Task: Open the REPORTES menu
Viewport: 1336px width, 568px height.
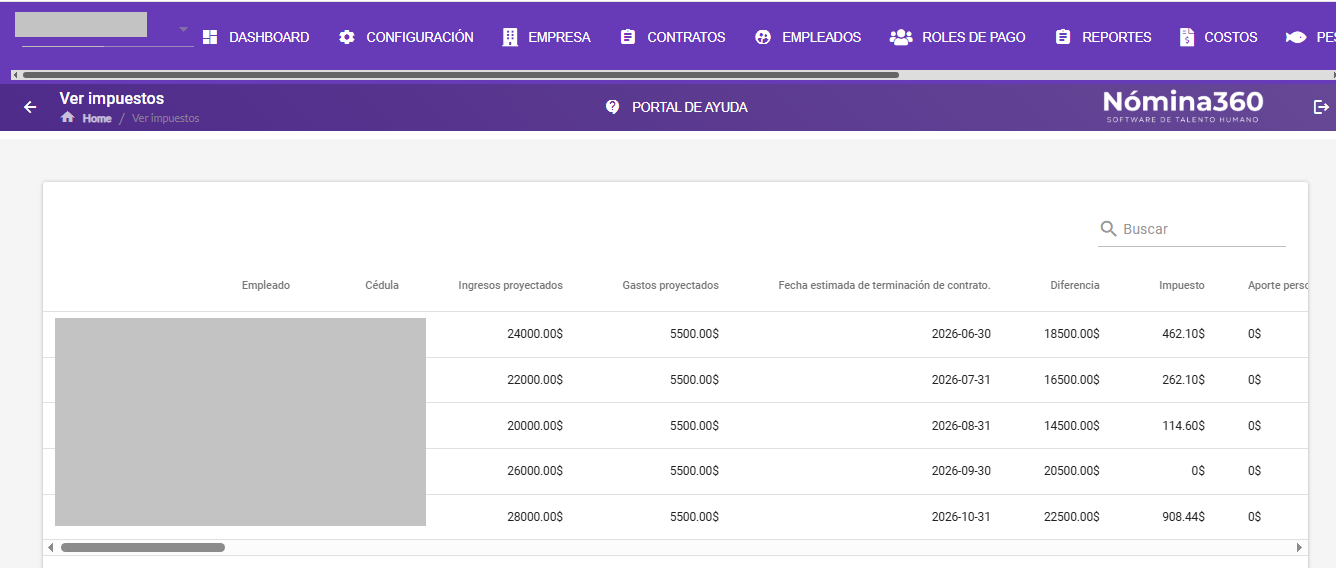Action: 1117,37
